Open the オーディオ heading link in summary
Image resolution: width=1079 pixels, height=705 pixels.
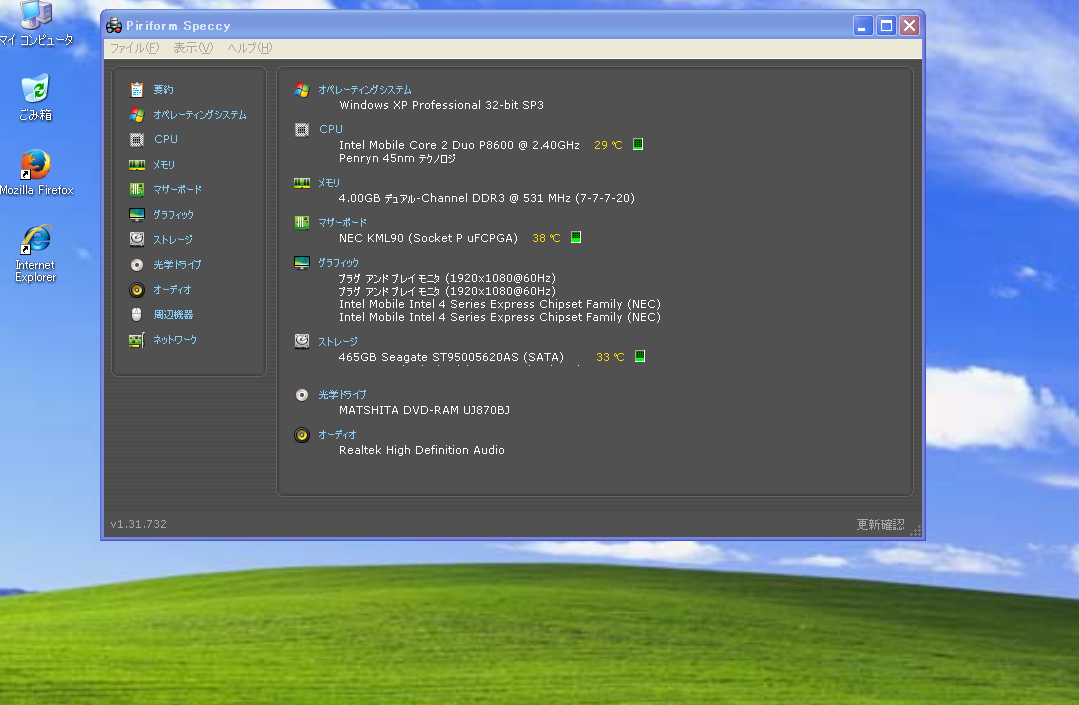tap(337, 435)
